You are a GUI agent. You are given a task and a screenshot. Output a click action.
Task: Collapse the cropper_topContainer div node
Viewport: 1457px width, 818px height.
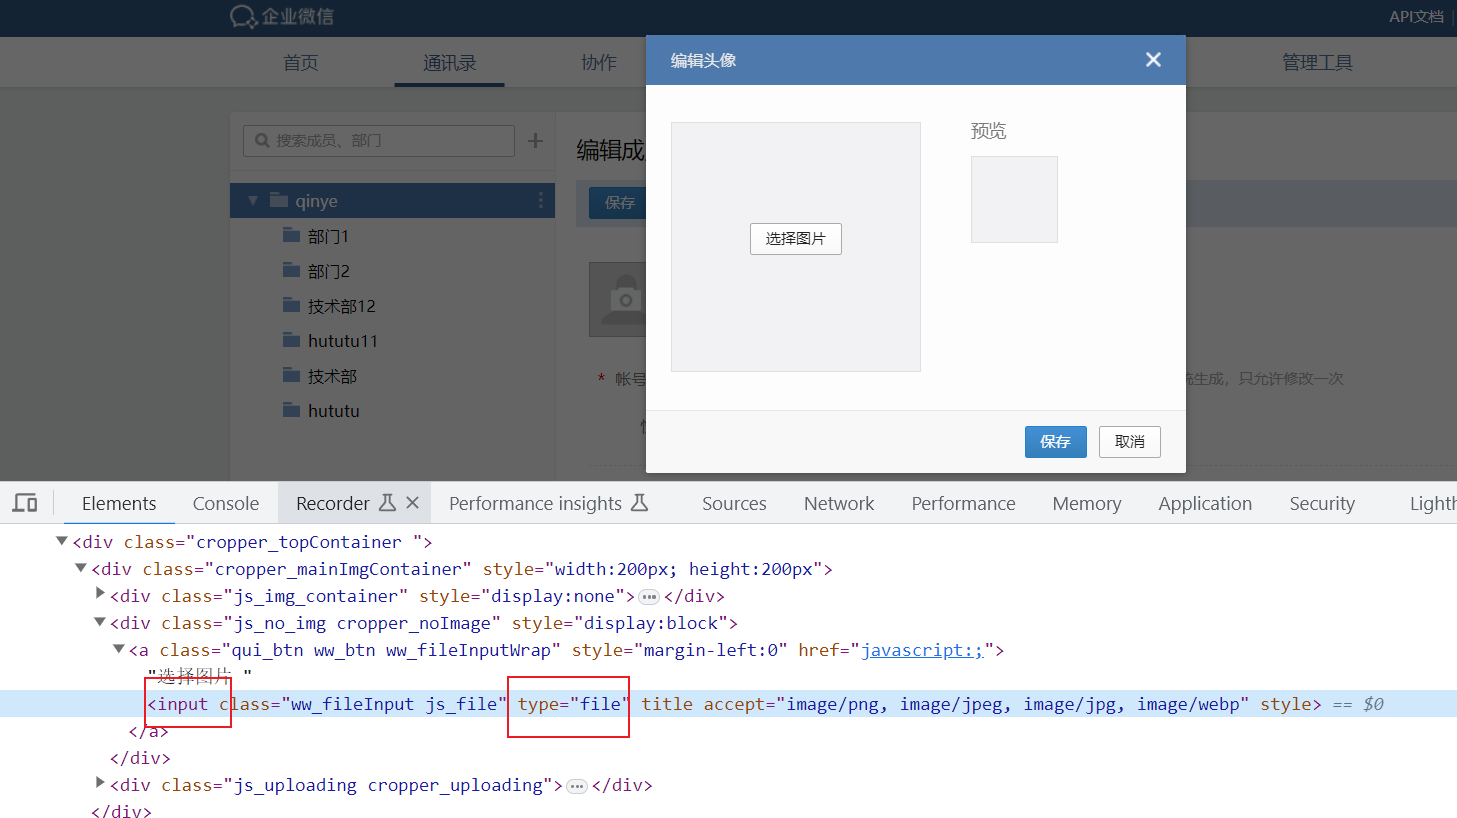tap(62, 541)
